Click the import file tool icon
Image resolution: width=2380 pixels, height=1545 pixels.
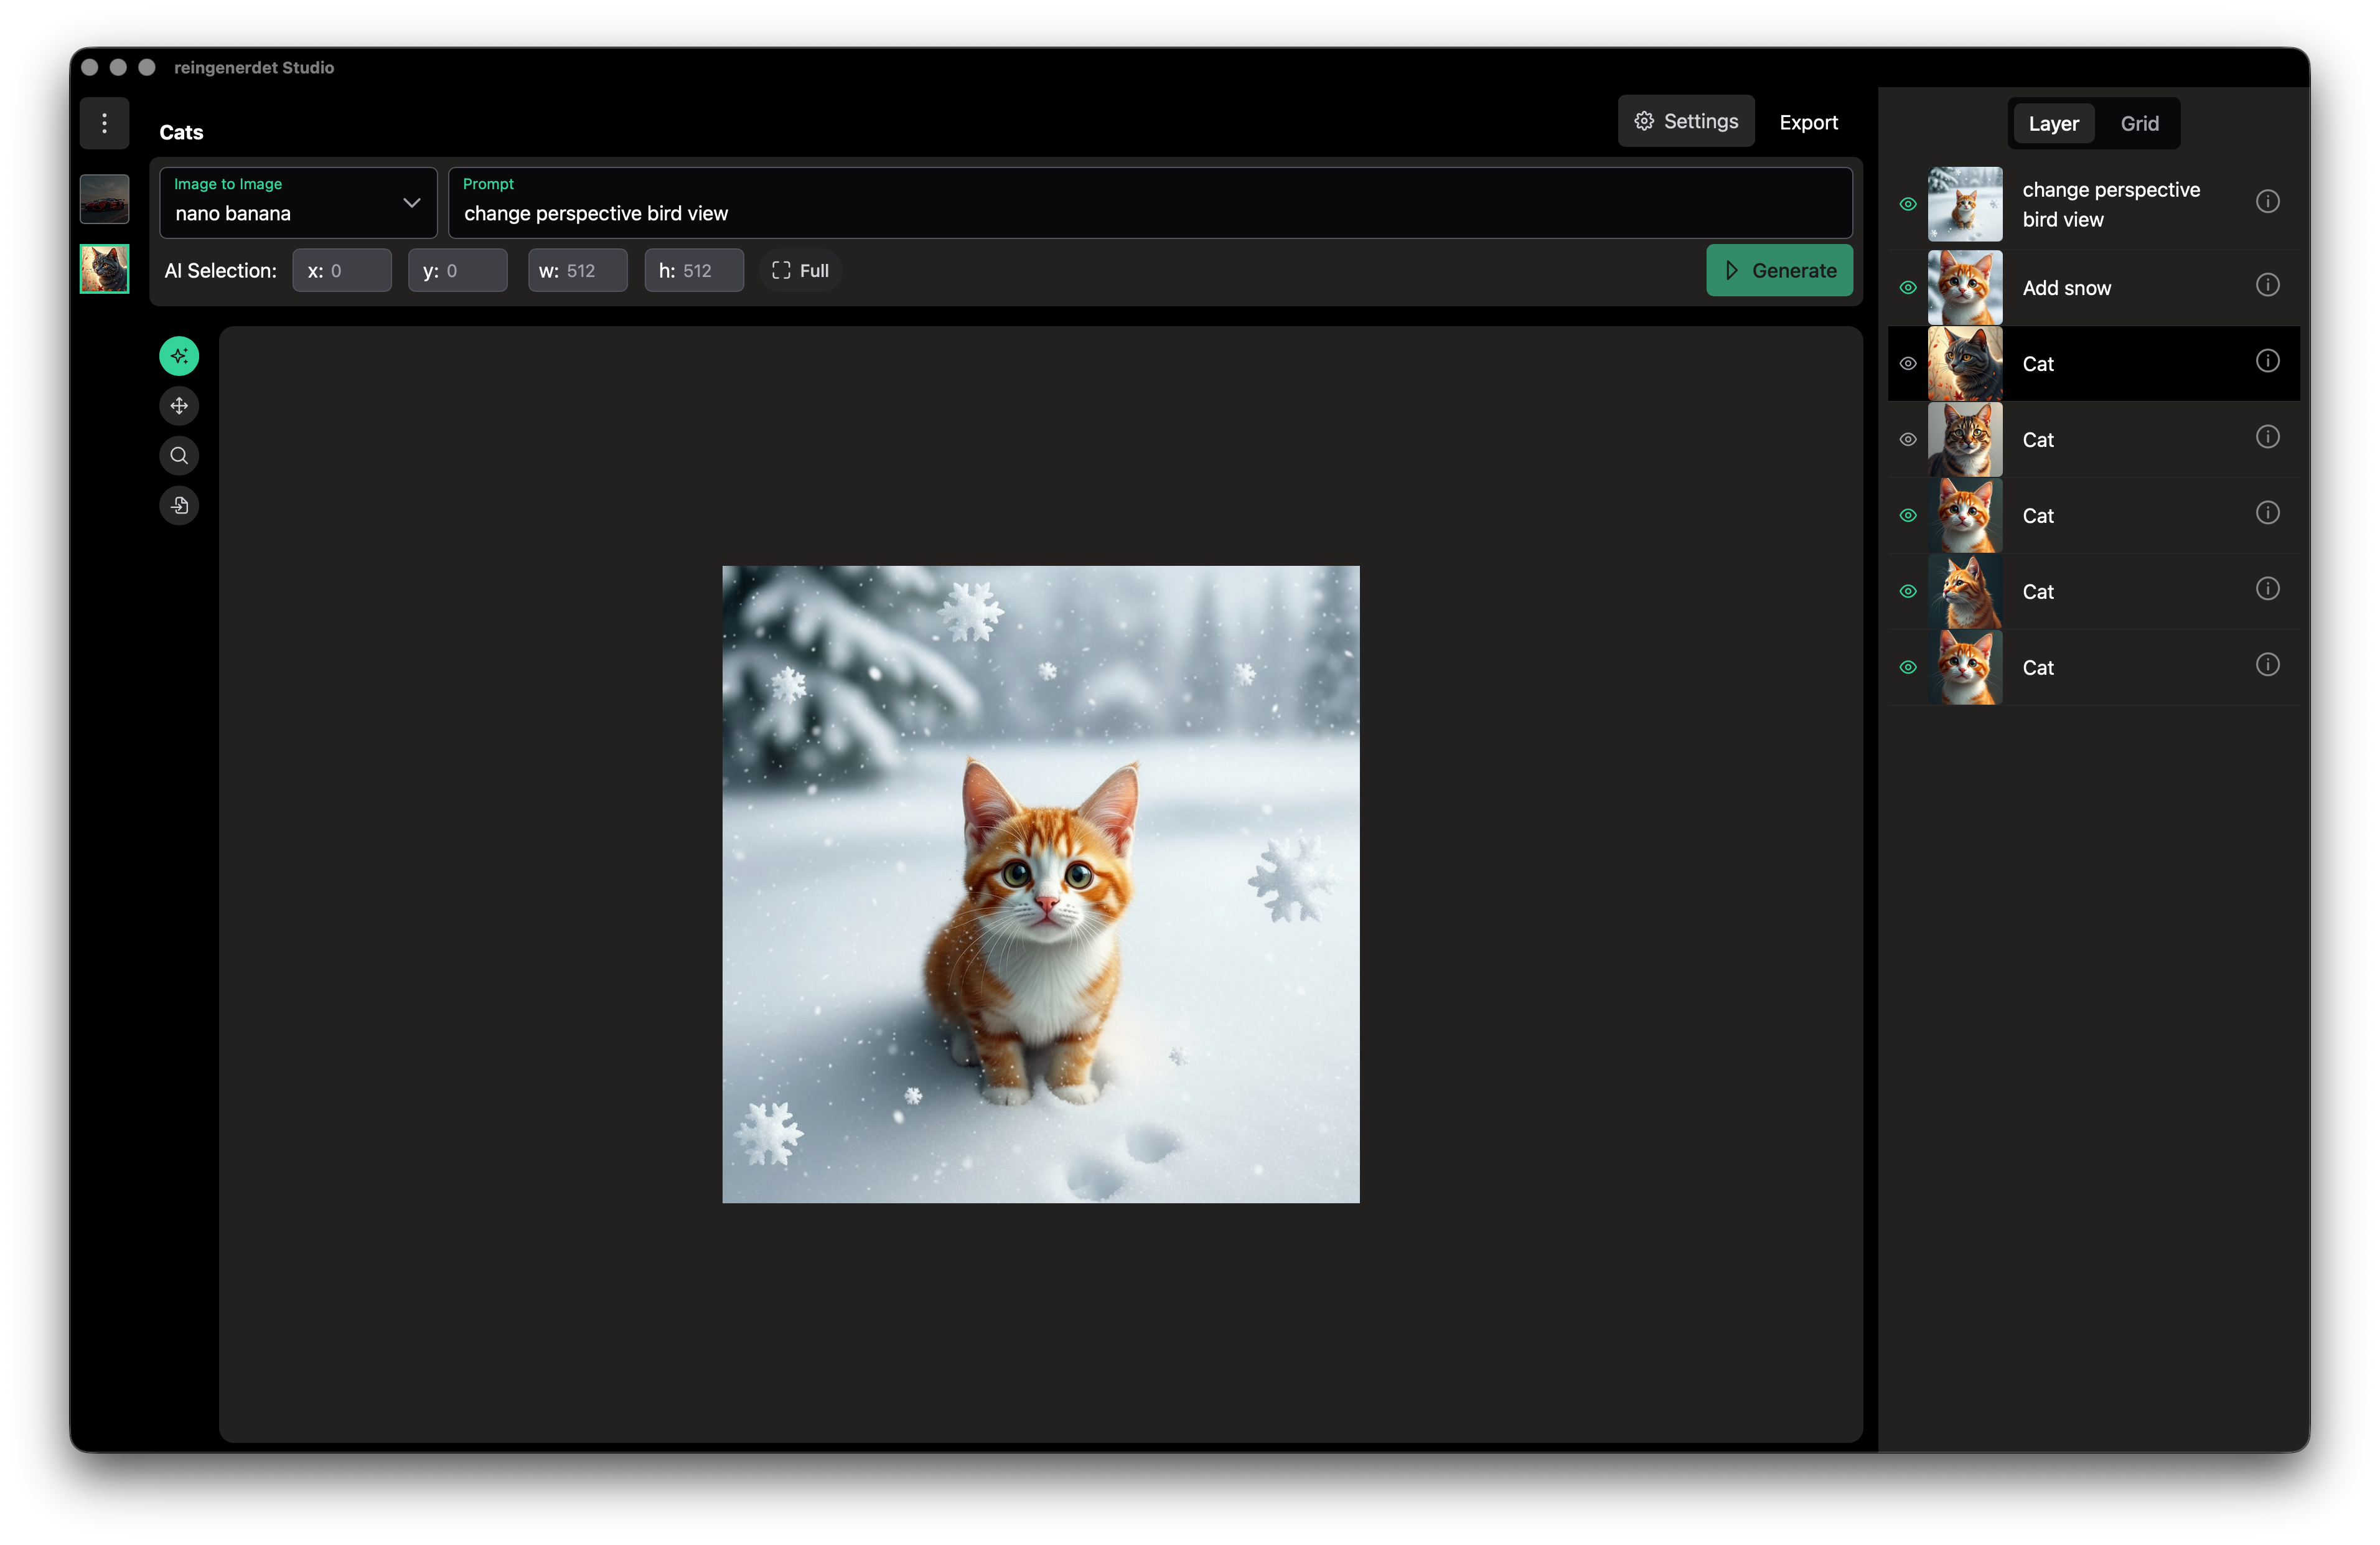point(179,506)
